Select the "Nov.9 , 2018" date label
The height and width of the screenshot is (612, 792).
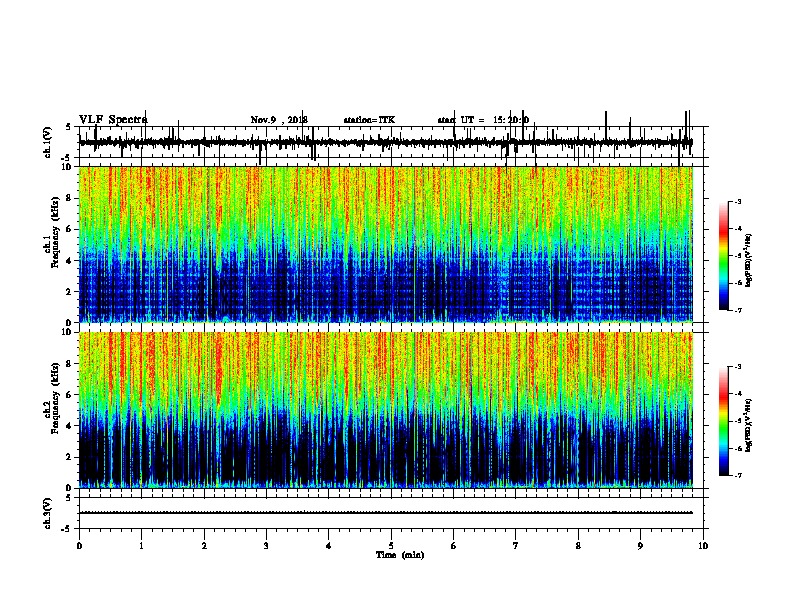click(279, 120)
